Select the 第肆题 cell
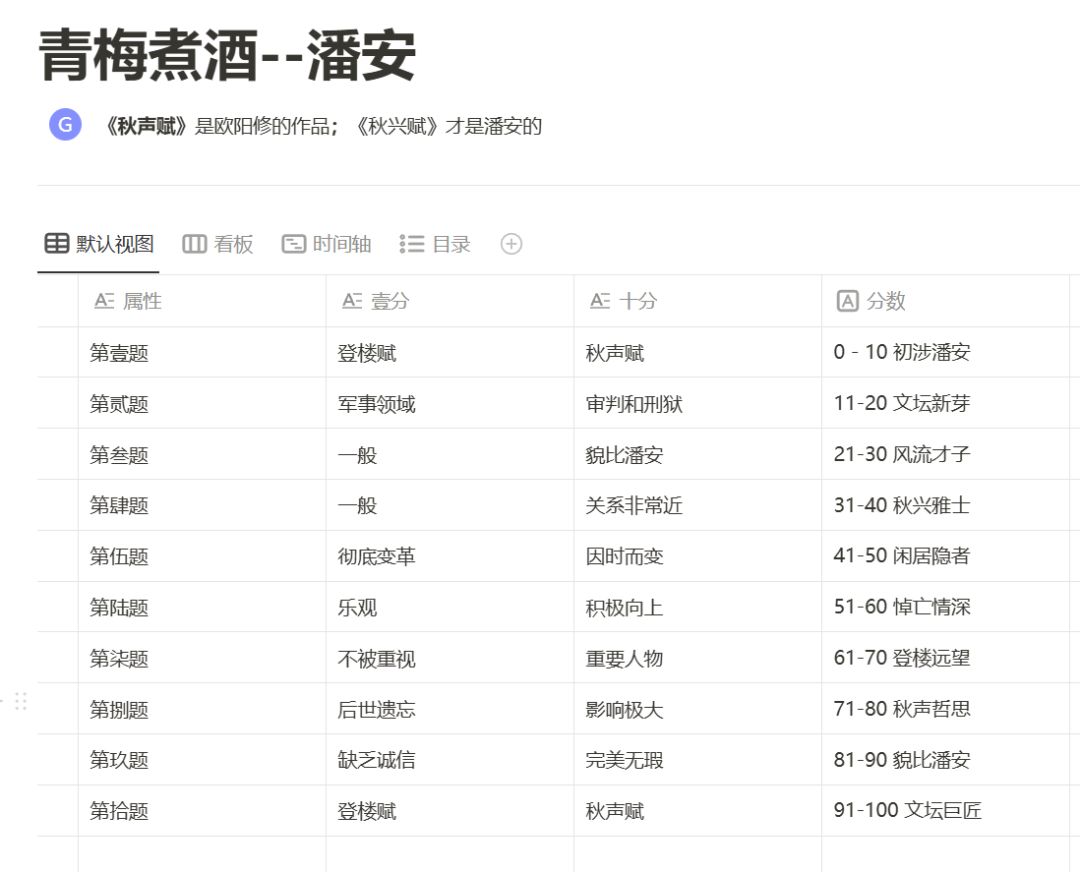Screen dimensions: 1080x872 tap(202, 506)
